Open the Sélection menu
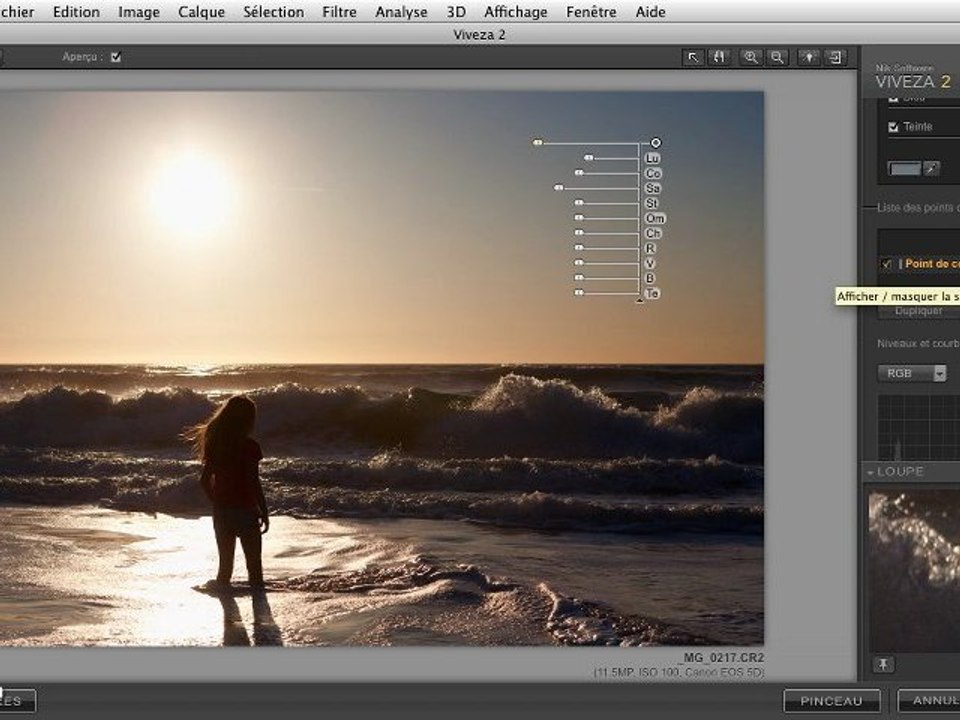Viewport: 960px width, 720px height. 273,12
